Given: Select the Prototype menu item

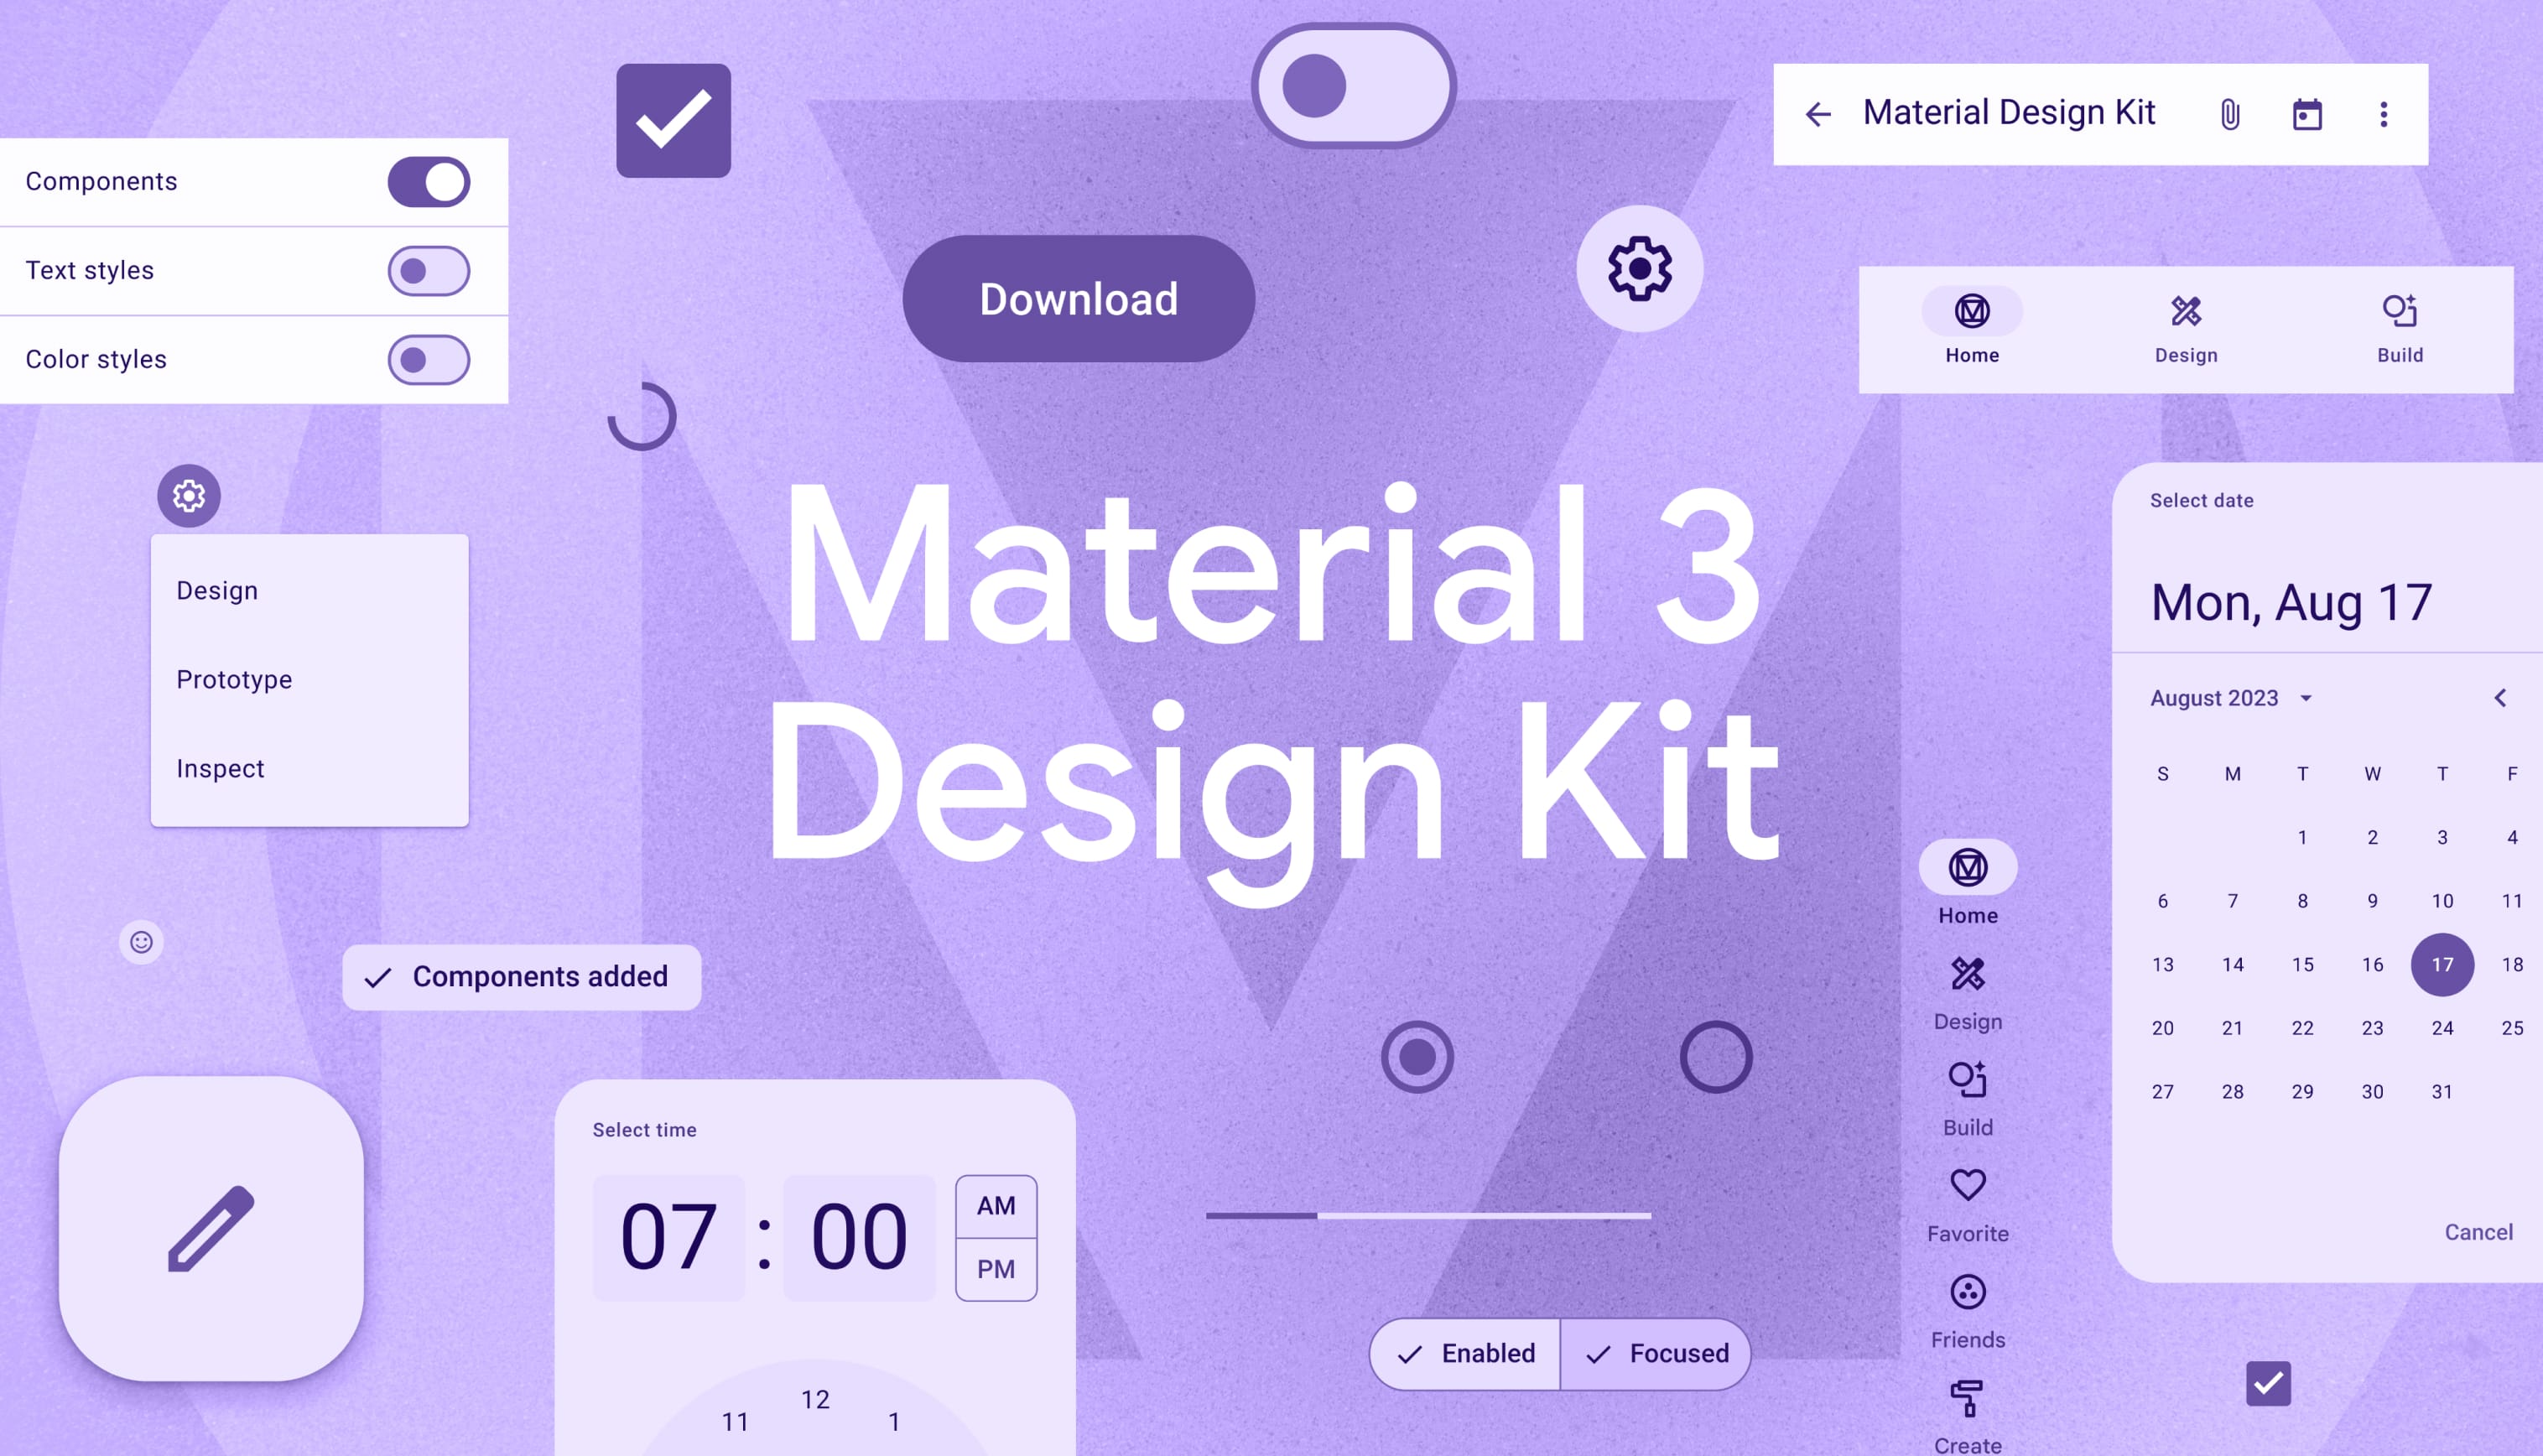Looking at the screenshot, I should (x=234, y=679).
